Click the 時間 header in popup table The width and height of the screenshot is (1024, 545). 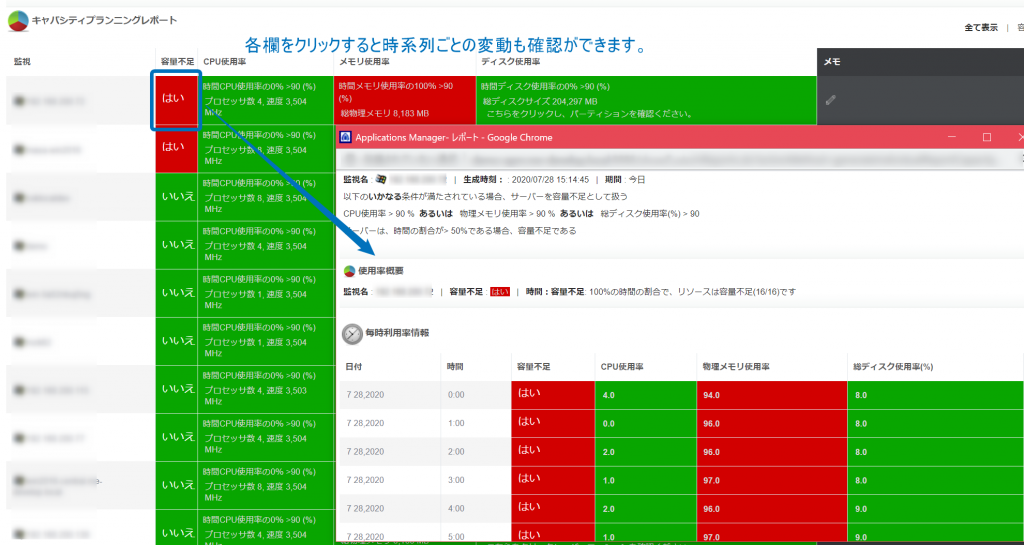tap(456, 367)
